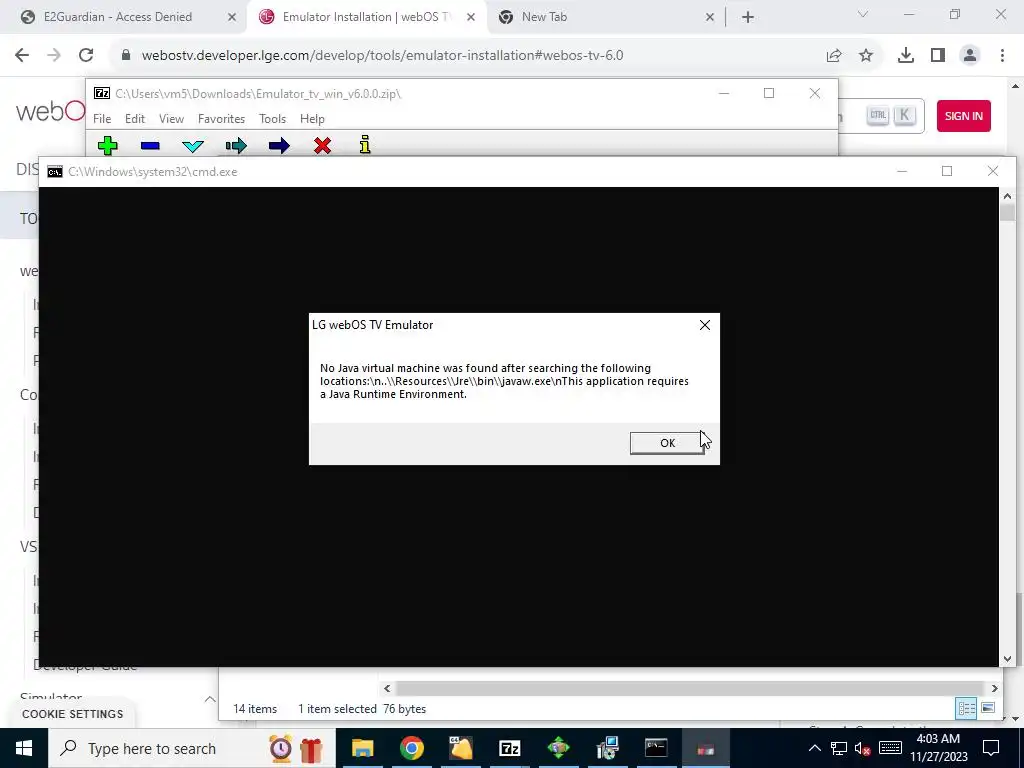Switch to the E2Guardian Access Denied tab
1024x768 pixels.
[x=117, y=17]
